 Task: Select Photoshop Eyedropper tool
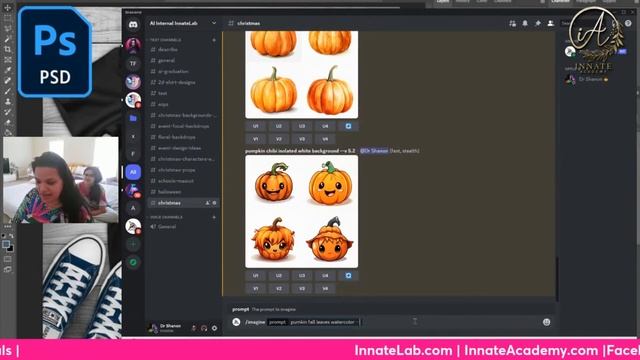click(x=7, y=70)
